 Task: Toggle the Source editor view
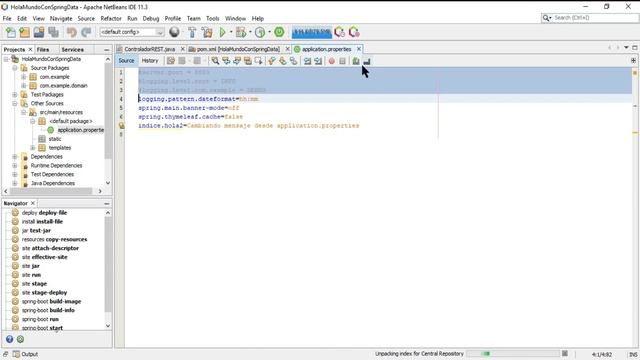pyautogui.click(x=126, y=60)
